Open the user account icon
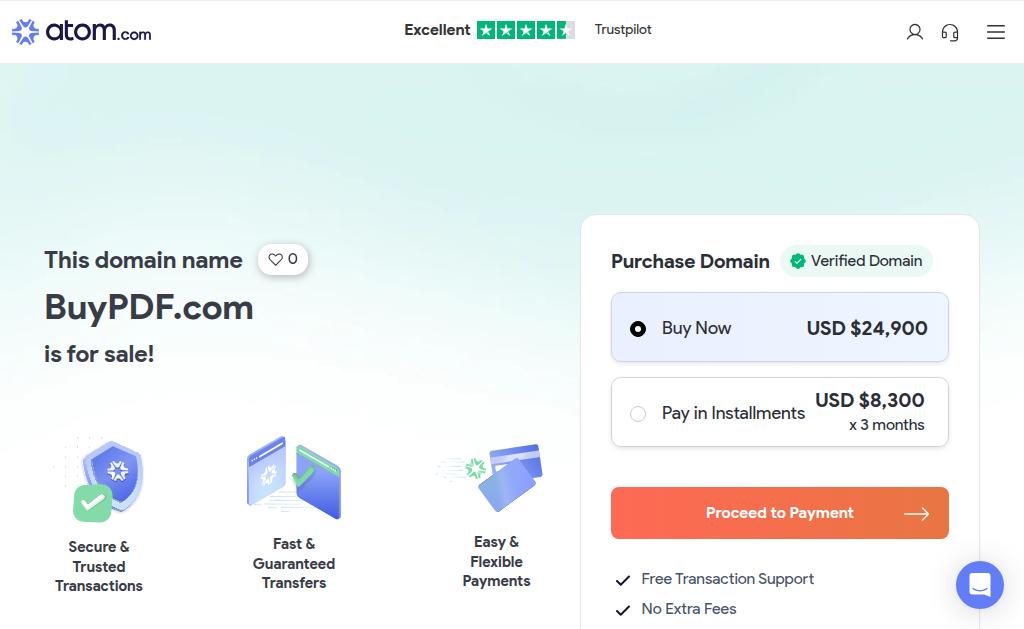 coord(914,32)
